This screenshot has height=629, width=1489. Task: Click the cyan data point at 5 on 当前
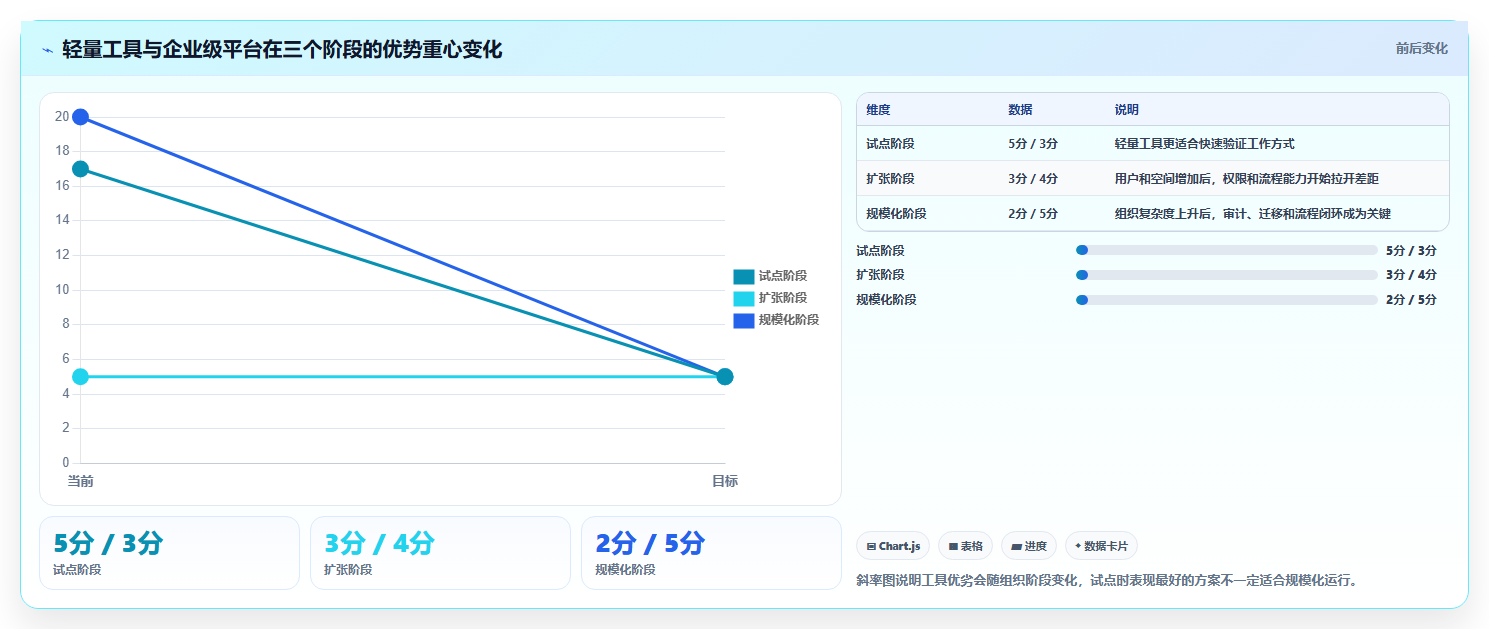(x=81, y=377)
